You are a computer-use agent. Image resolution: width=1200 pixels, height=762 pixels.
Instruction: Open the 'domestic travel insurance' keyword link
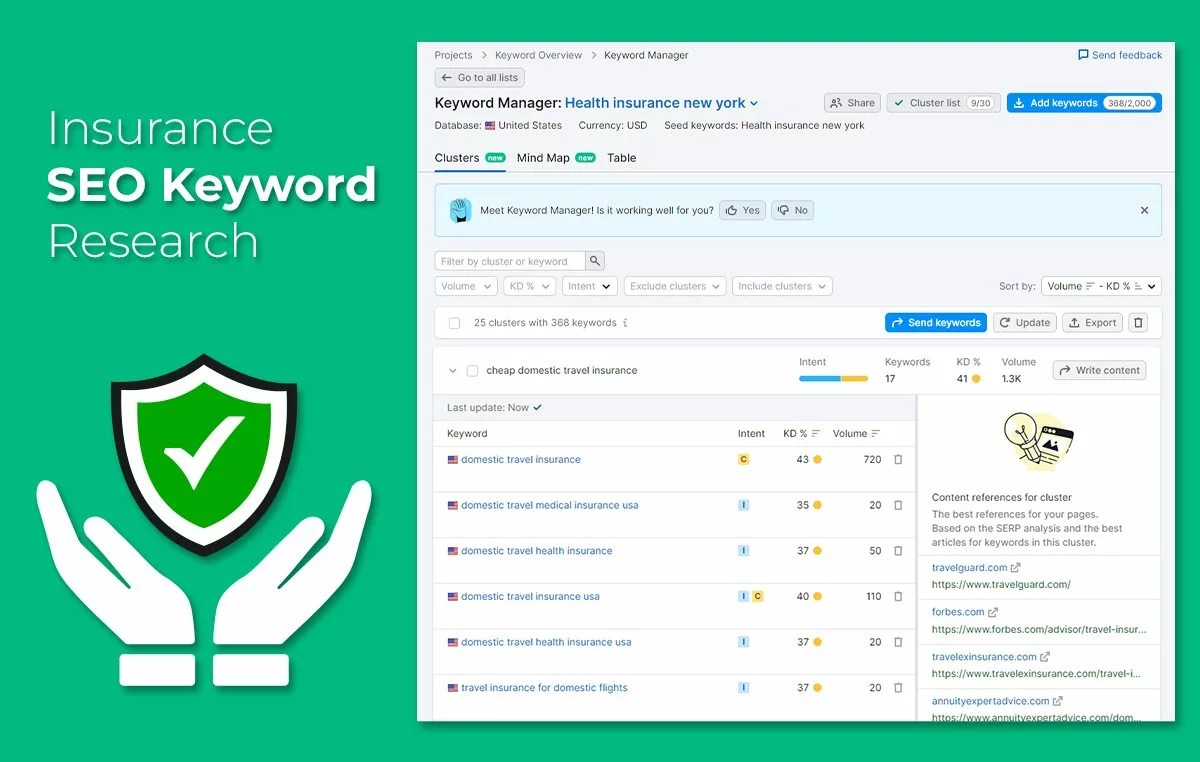tap(521, 460)
